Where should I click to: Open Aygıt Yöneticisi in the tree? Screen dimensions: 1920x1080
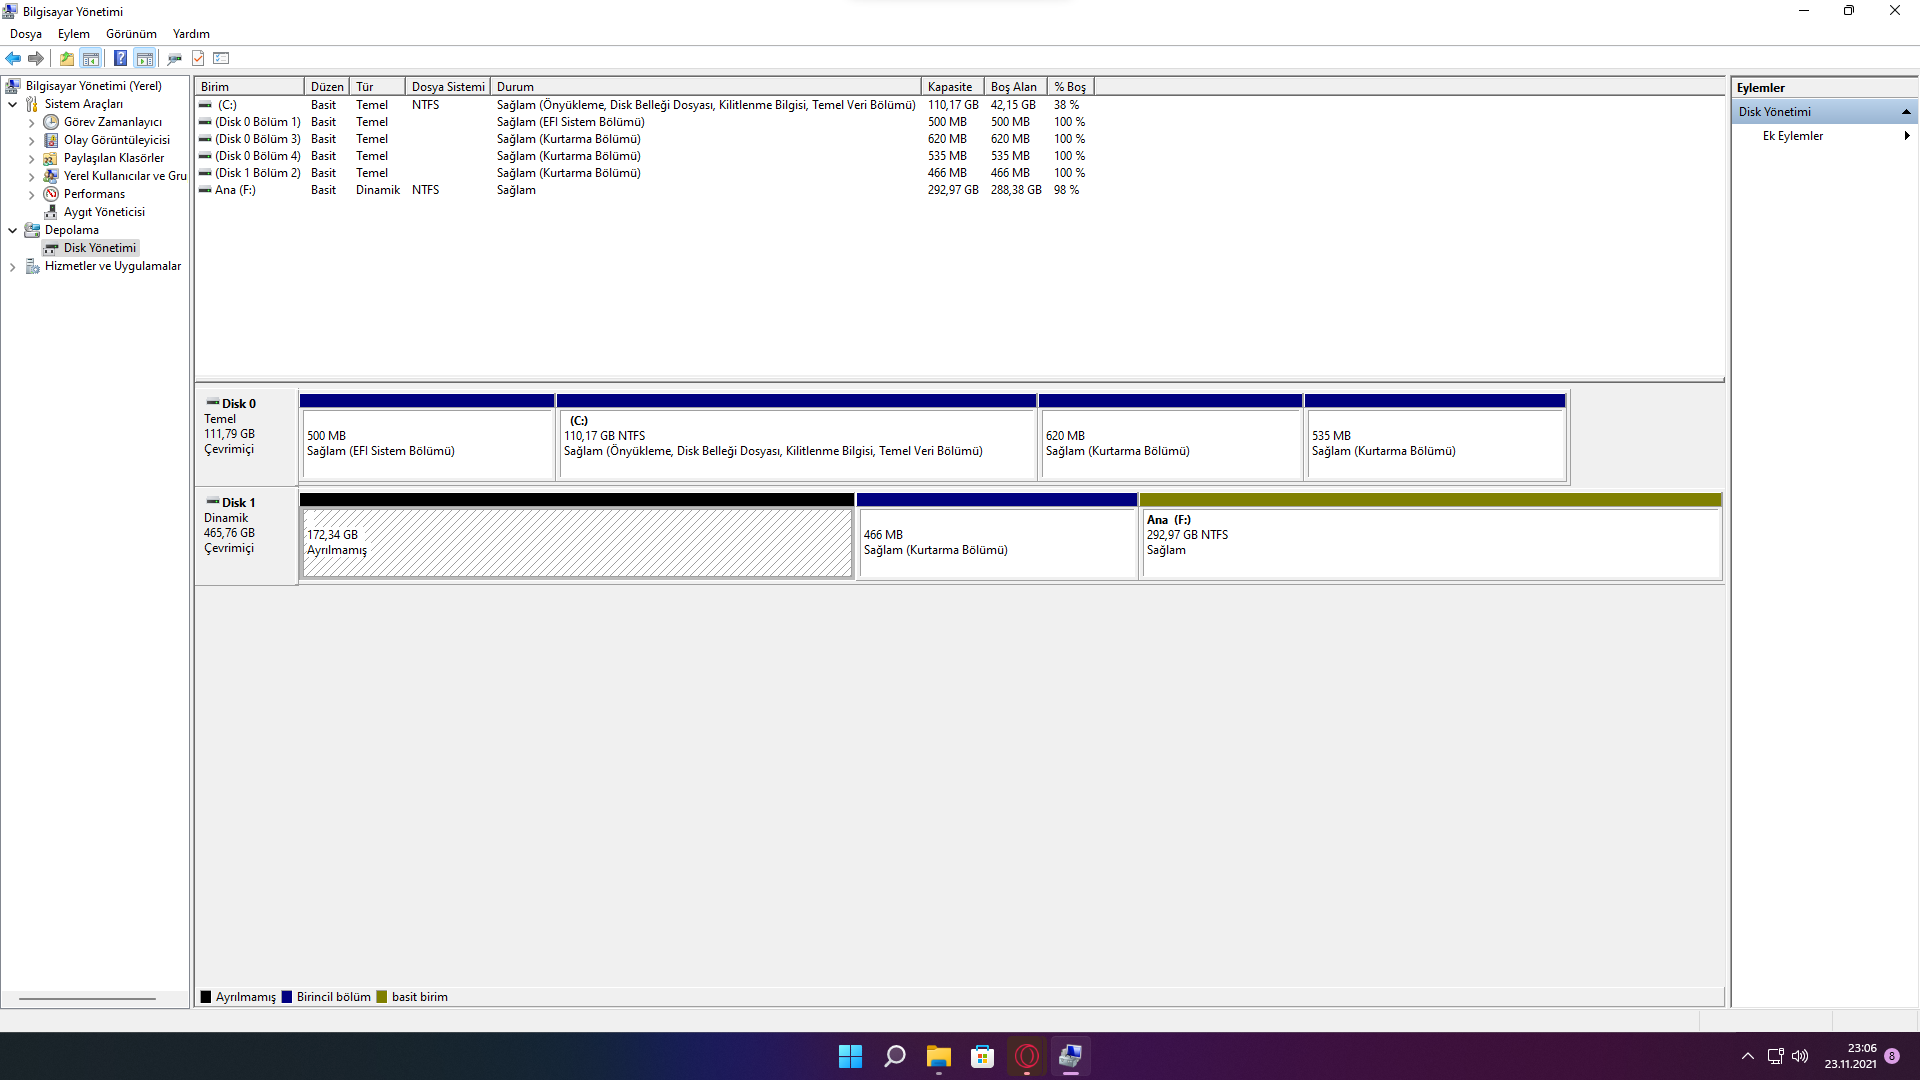104,212
